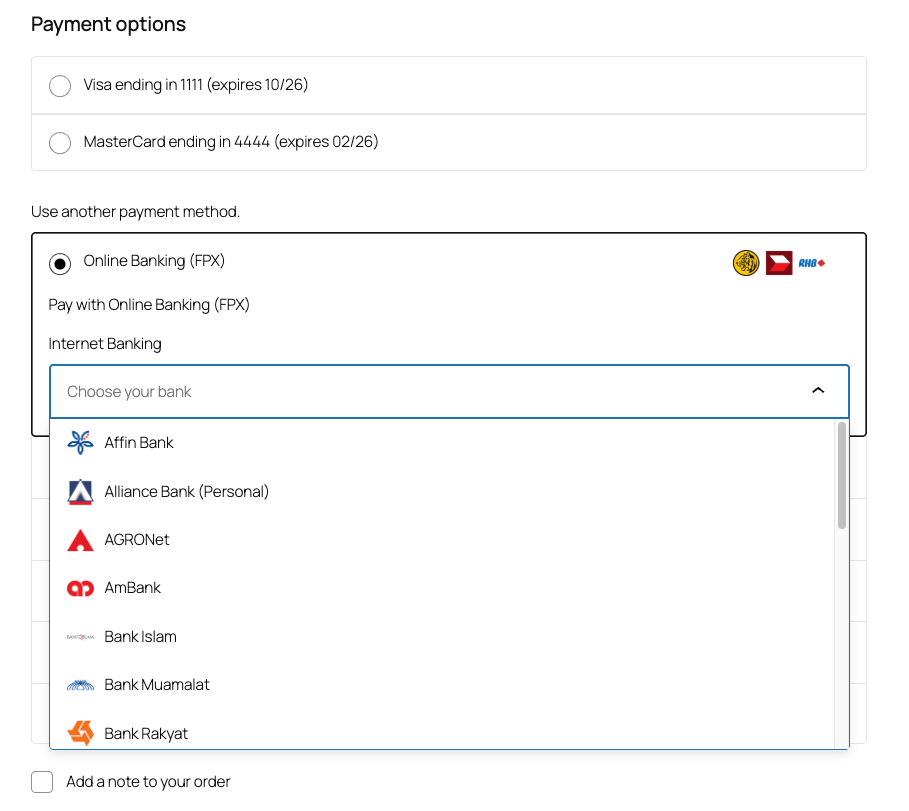Select Bank Muamalat option text
This screenshot has height=811, width=909.
pos(157,685)
